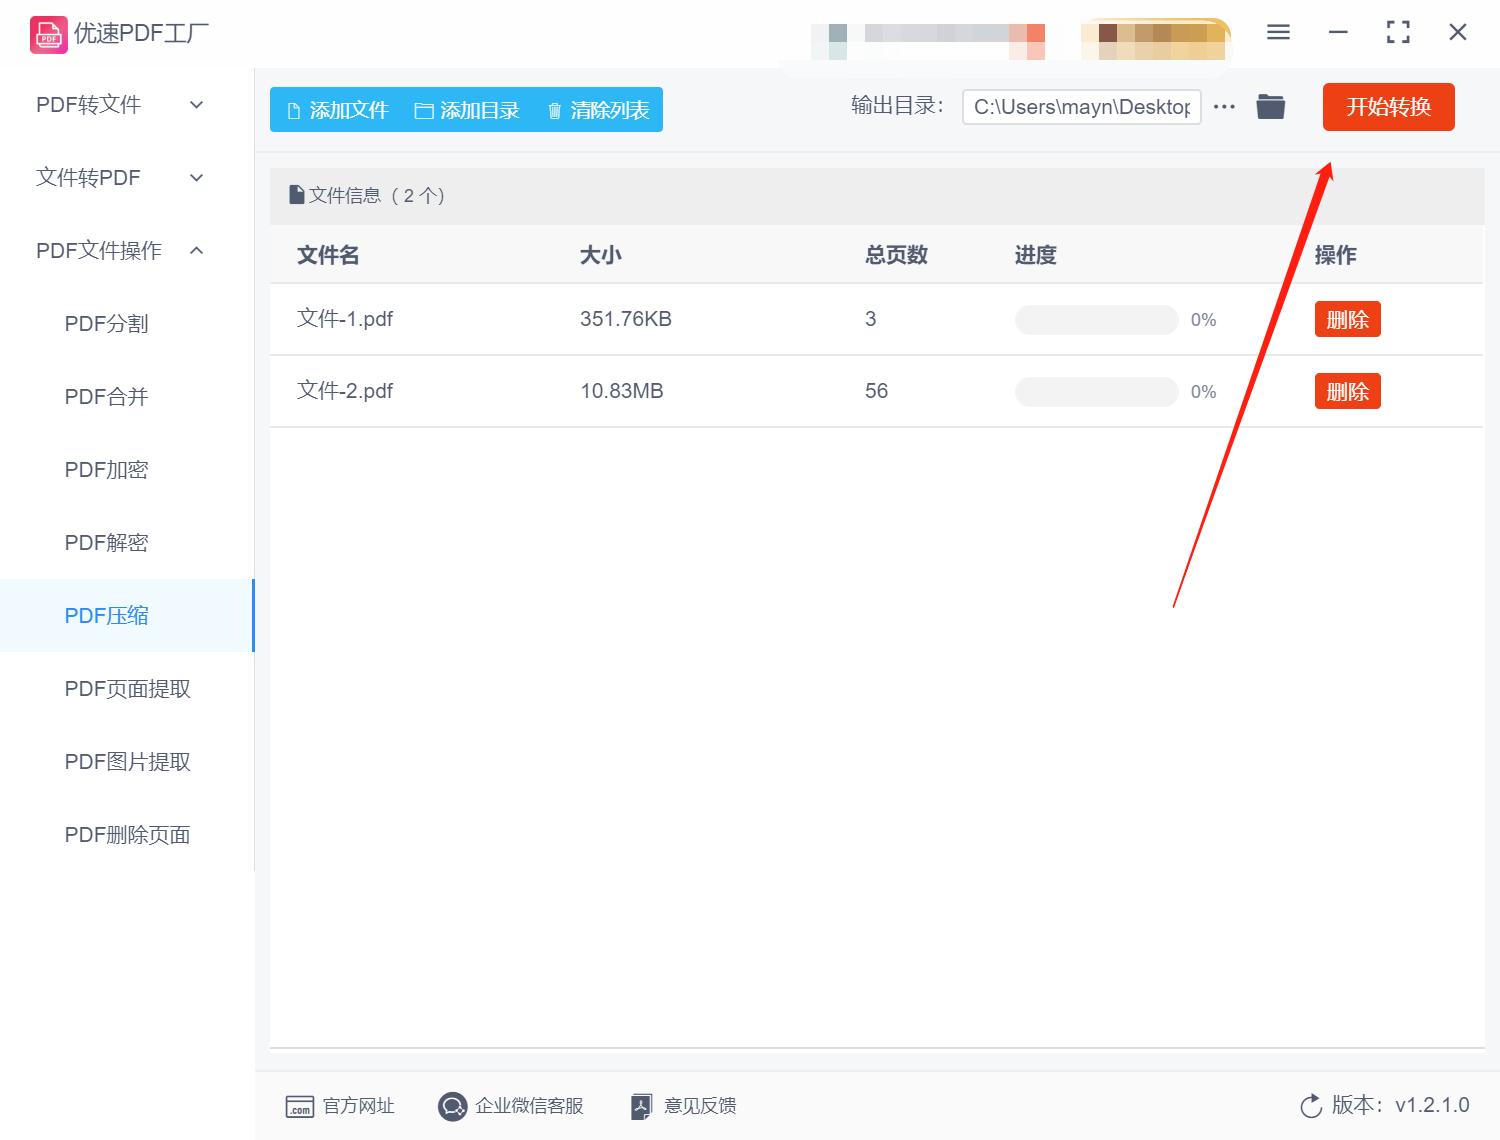Click the 添加文件 icon to add files
This screenshot has height=1140, width=1500.
click(294, 110)
